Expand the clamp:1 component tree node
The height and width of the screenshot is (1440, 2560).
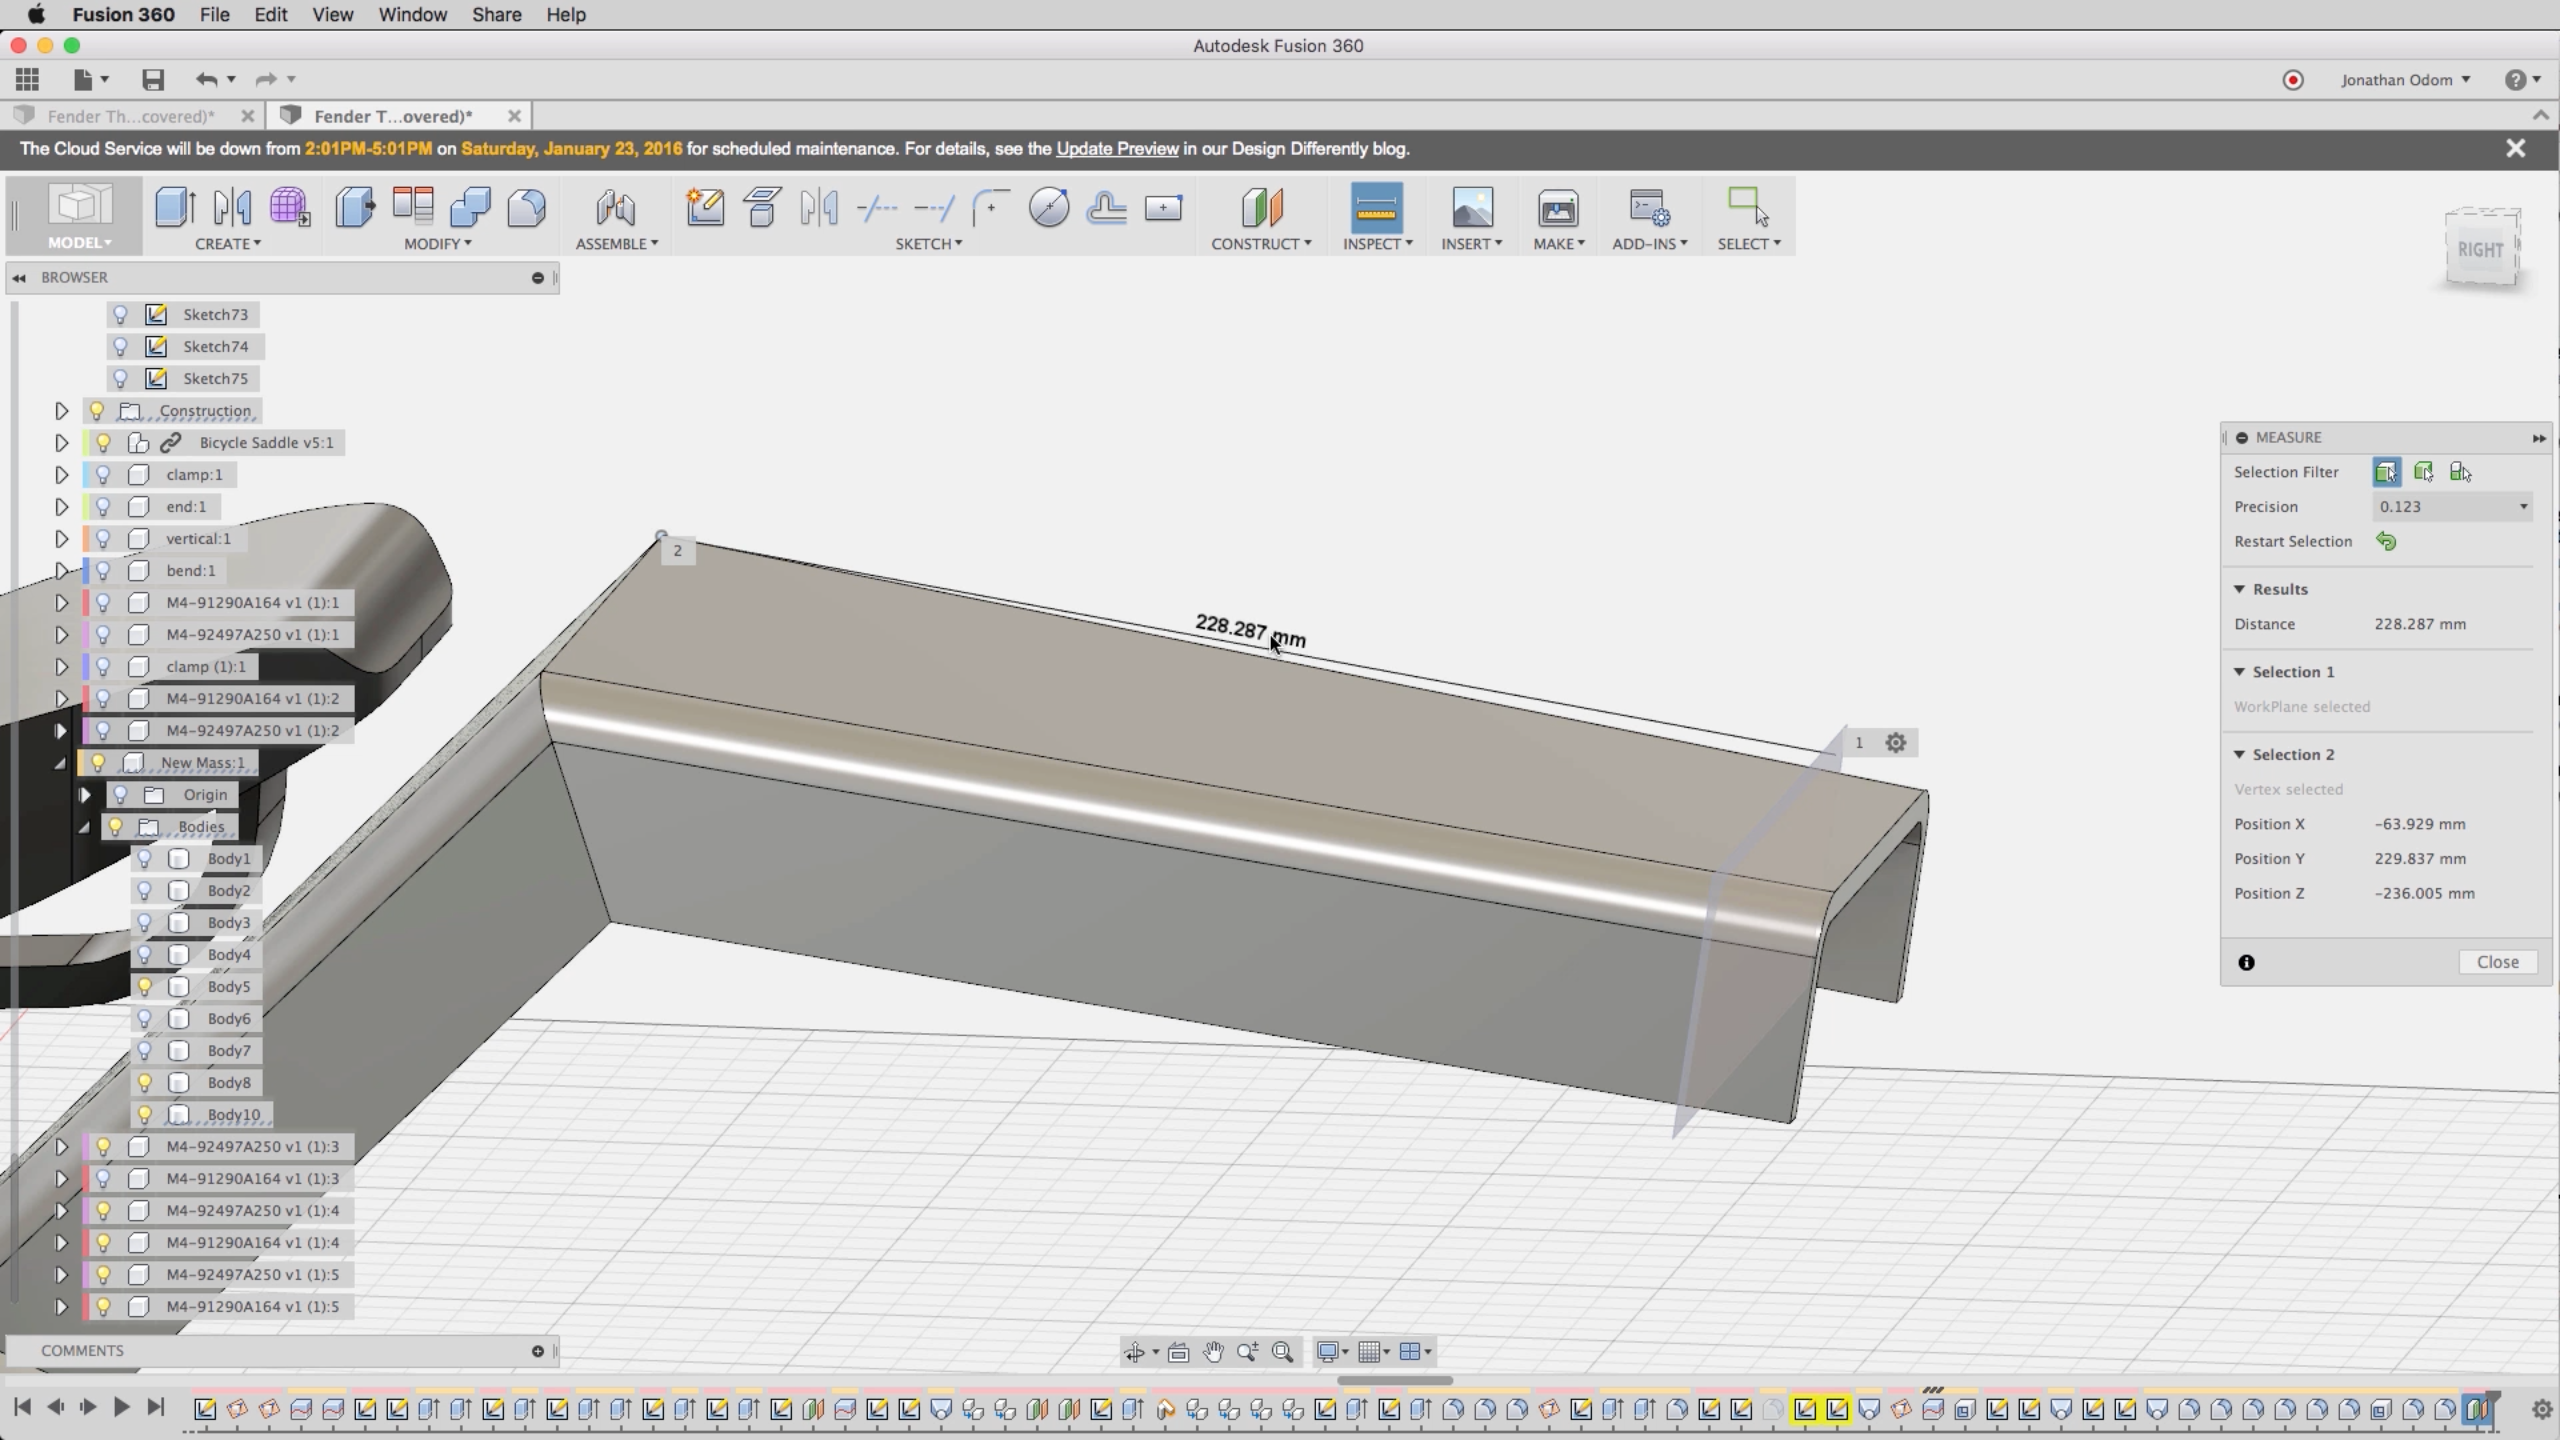[x=61, y=475]
